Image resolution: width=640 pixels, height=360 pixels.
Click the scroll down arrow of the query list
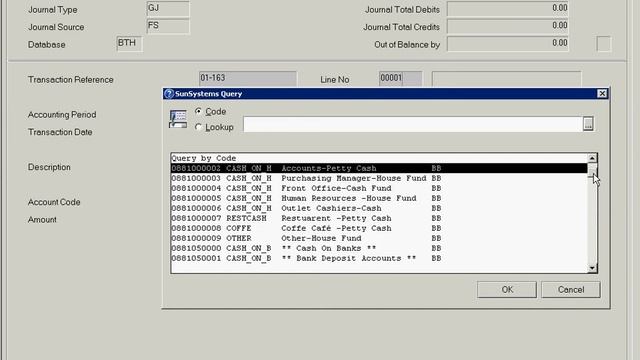[592, 268]
